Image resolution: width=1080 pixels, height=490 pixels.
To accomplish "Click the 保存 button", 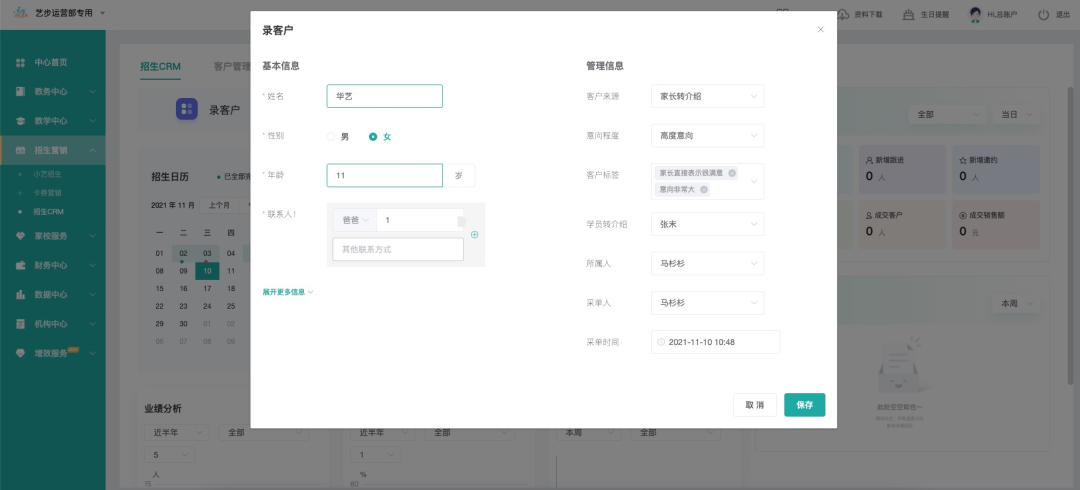I will tap(804, 405).
